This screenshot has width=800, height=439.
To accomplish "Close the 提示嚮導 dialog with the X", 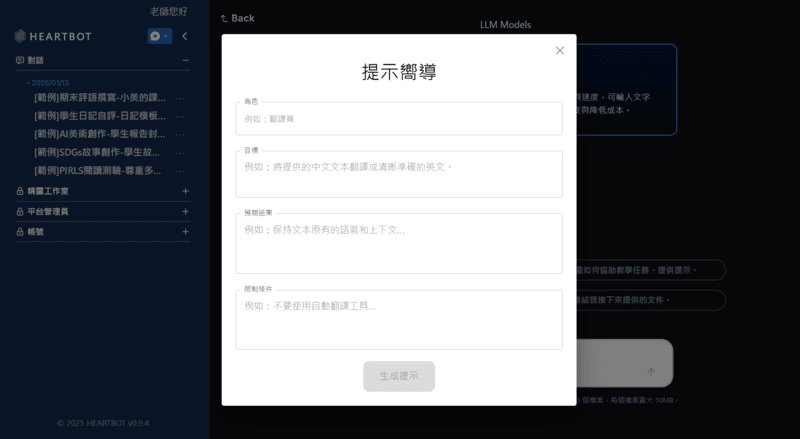I will (x=559, y=51).
